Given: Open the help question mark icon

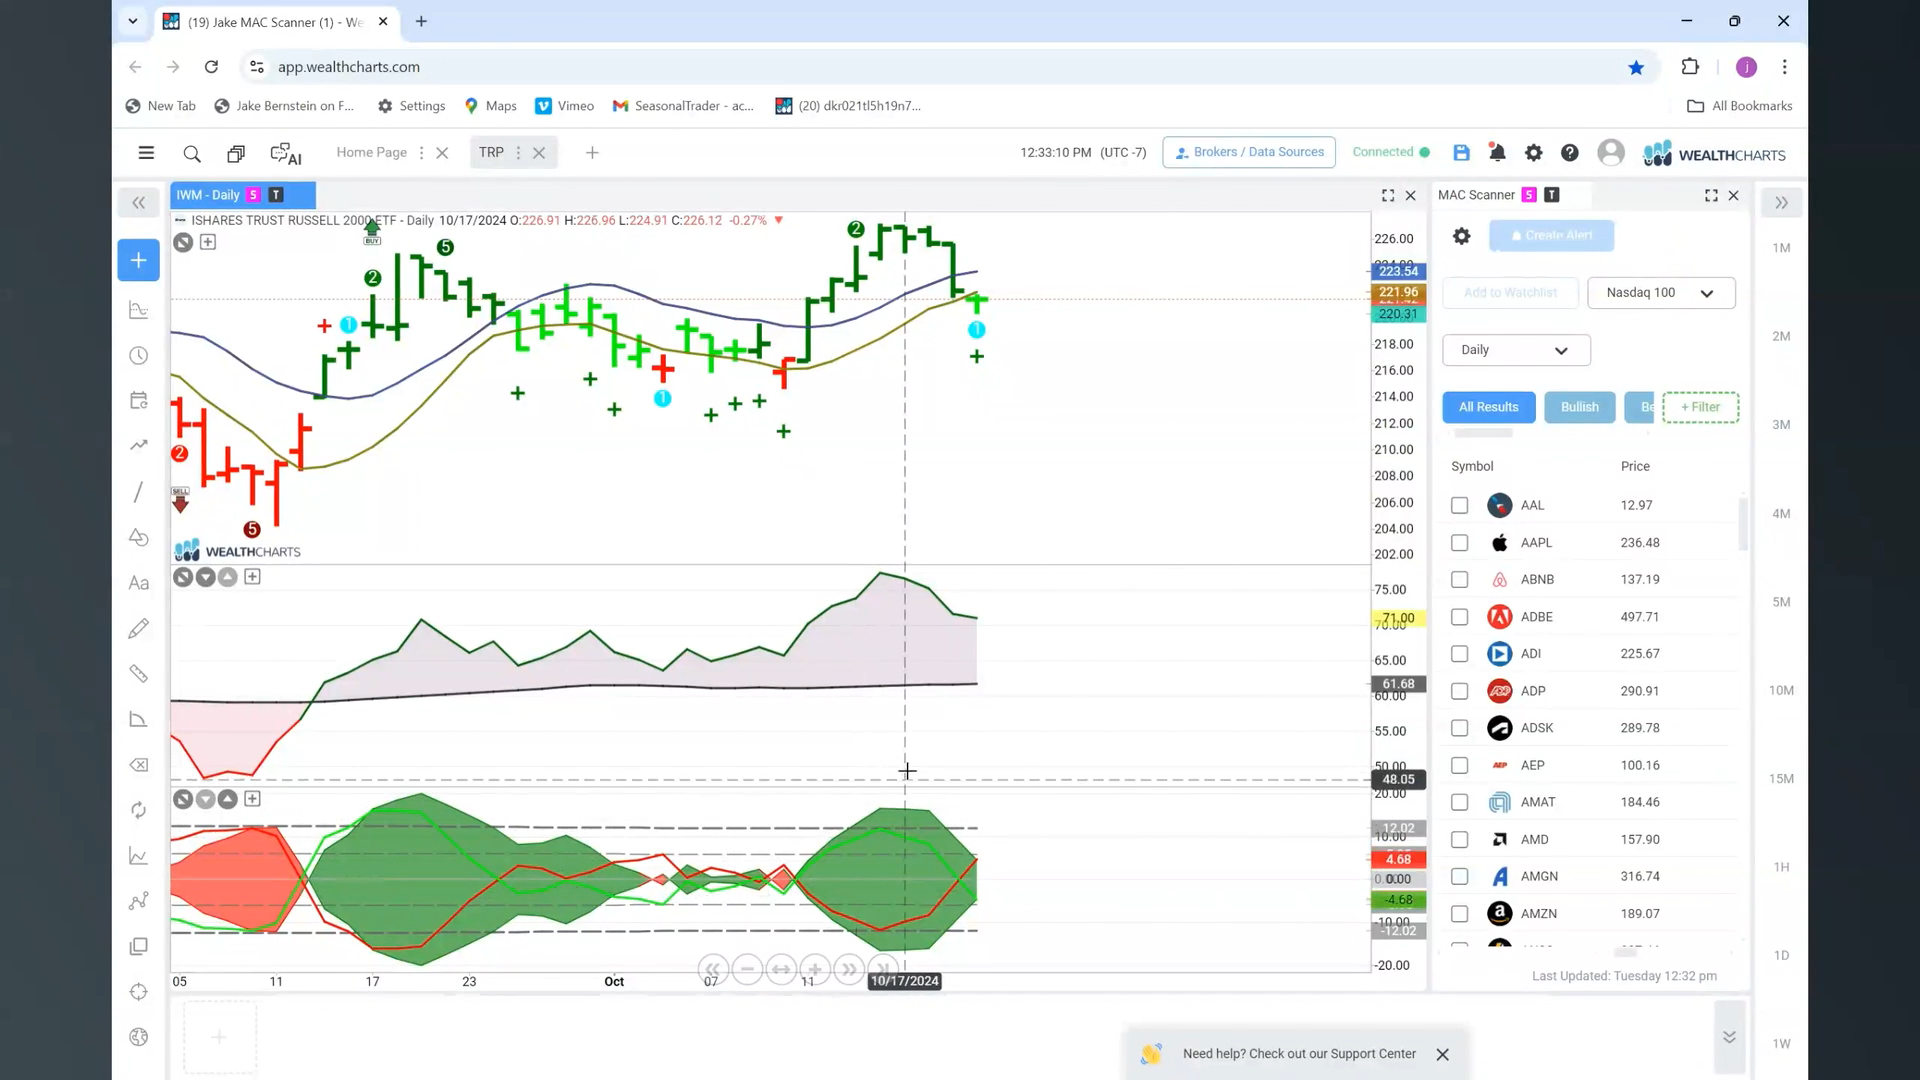Looking at the screenshot, I should coord(1570,152).
